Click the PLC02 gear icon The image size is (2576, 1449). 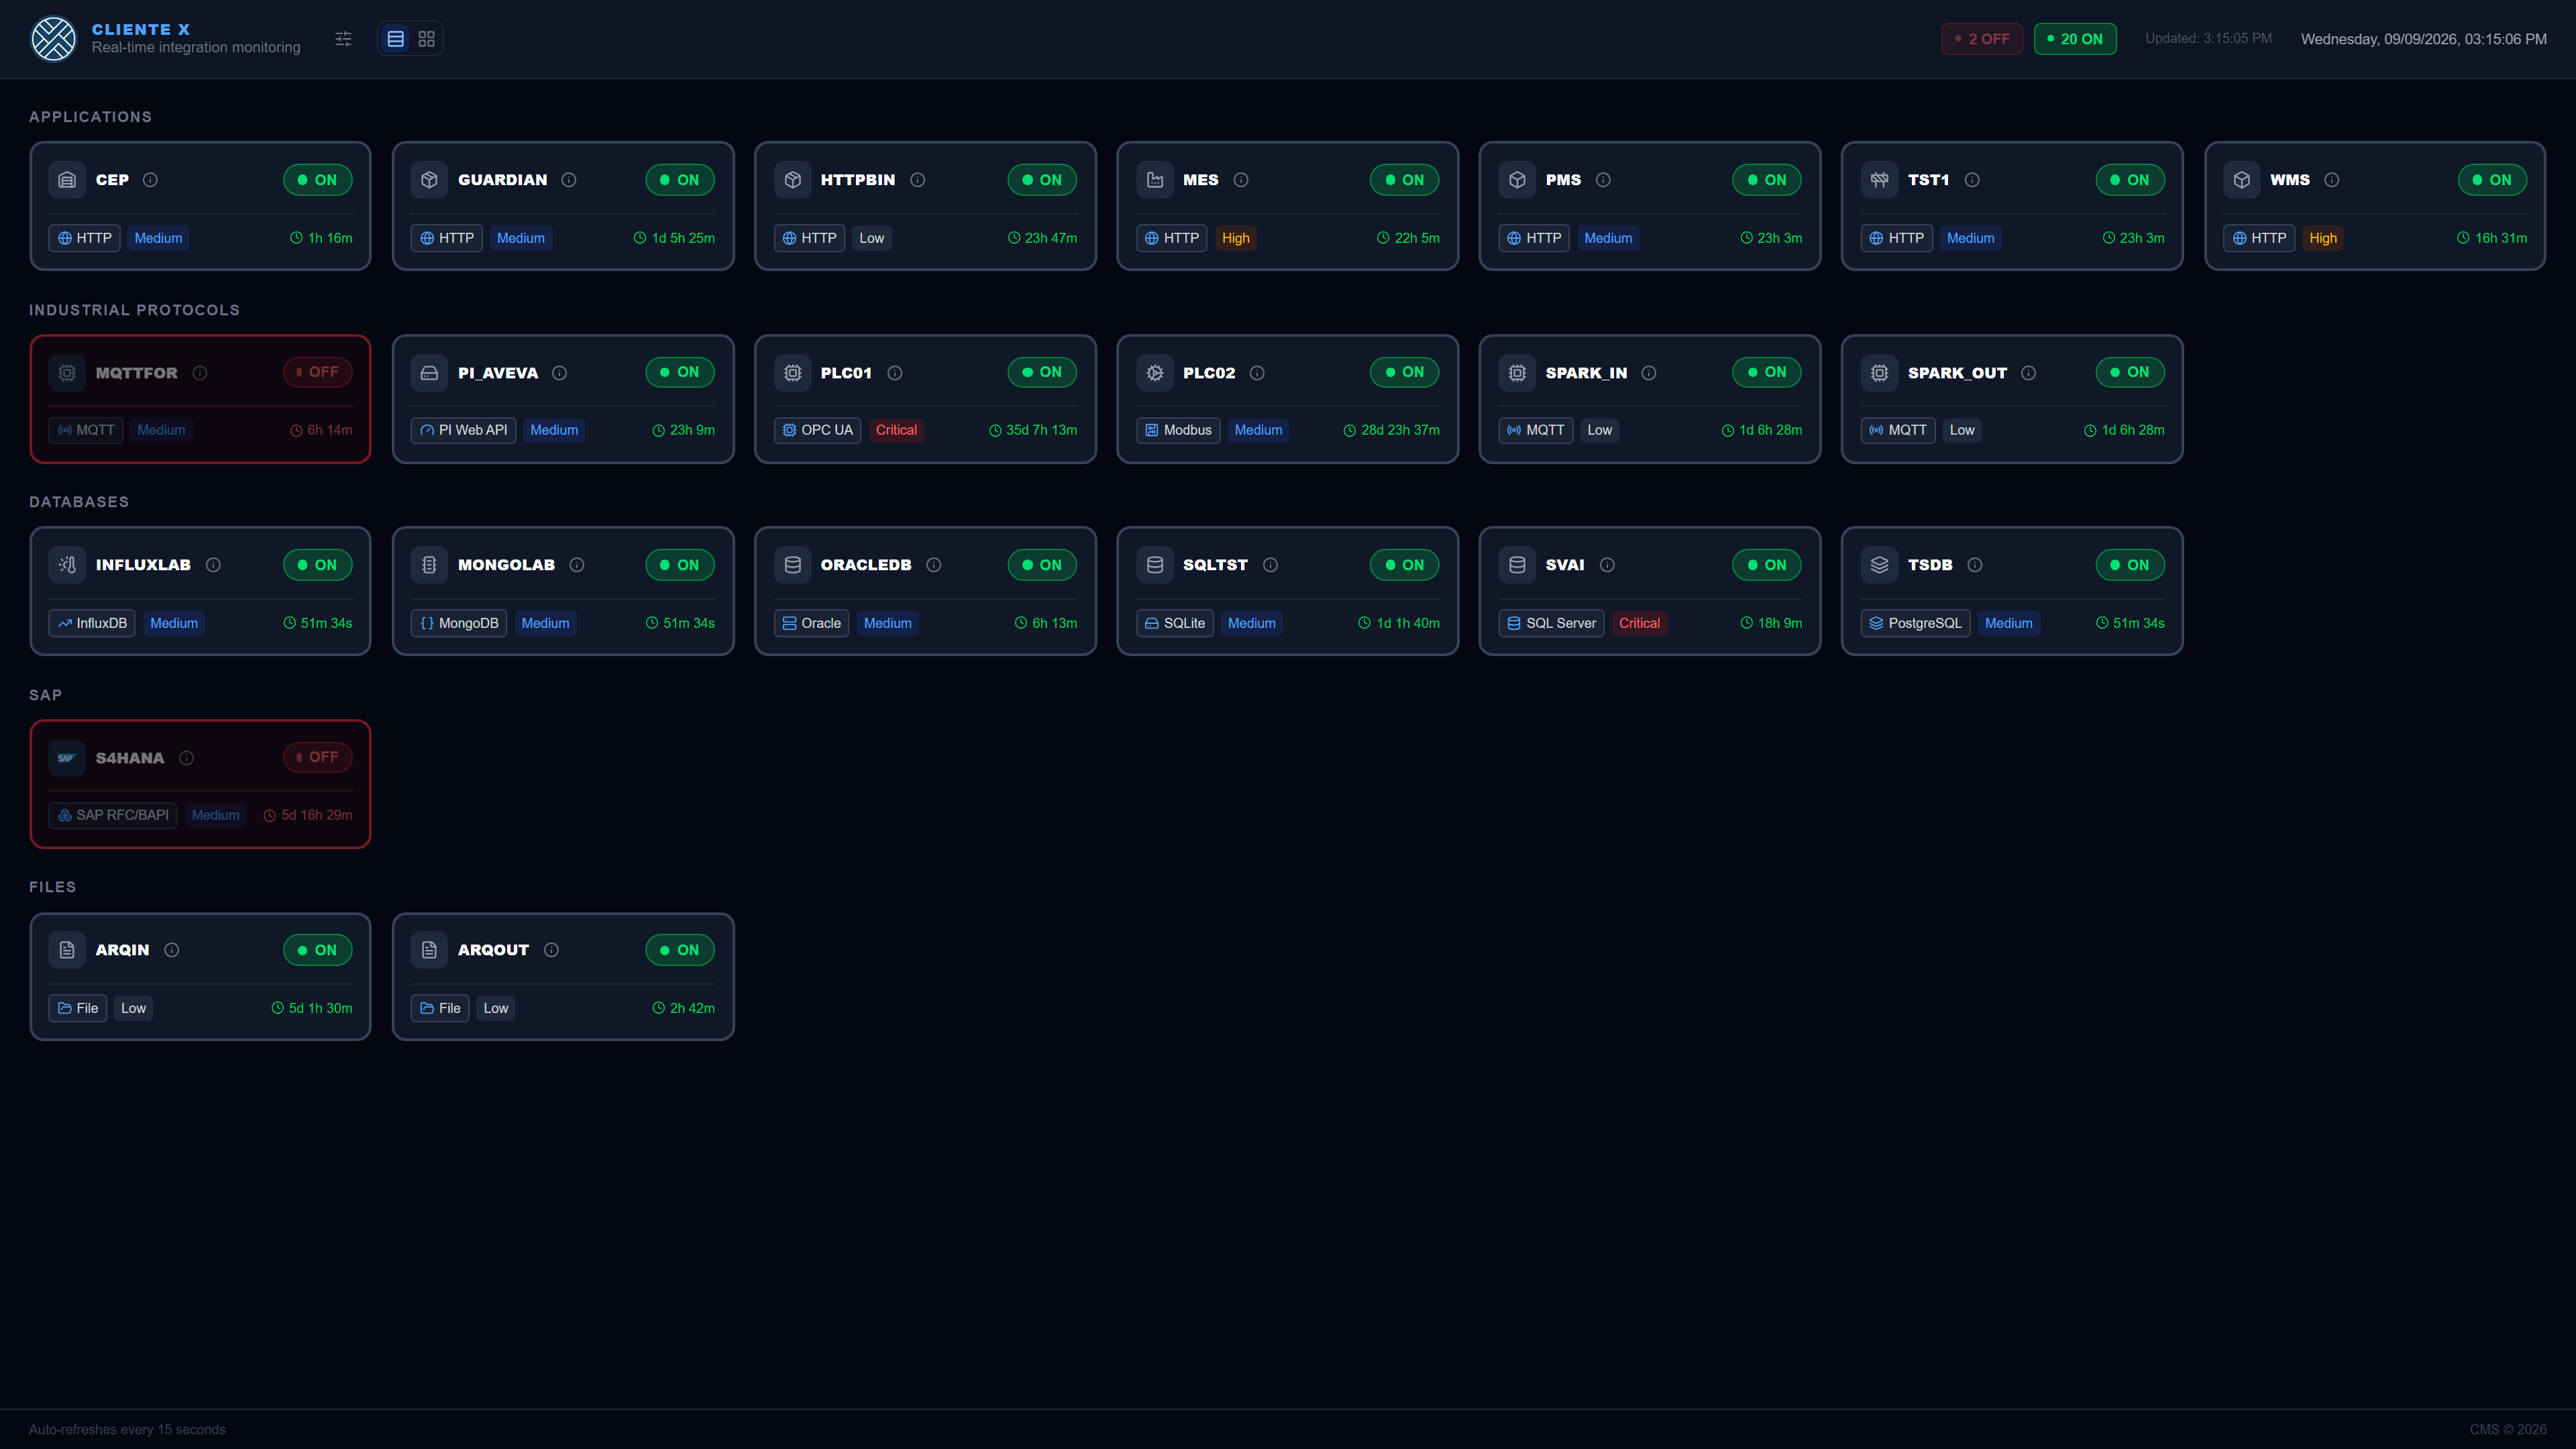point(1155,373)
